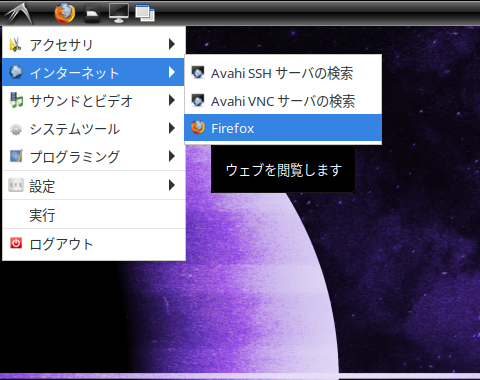Launch Avahi VNC サーバの検索
480x380 pixels.
[283, 100]
